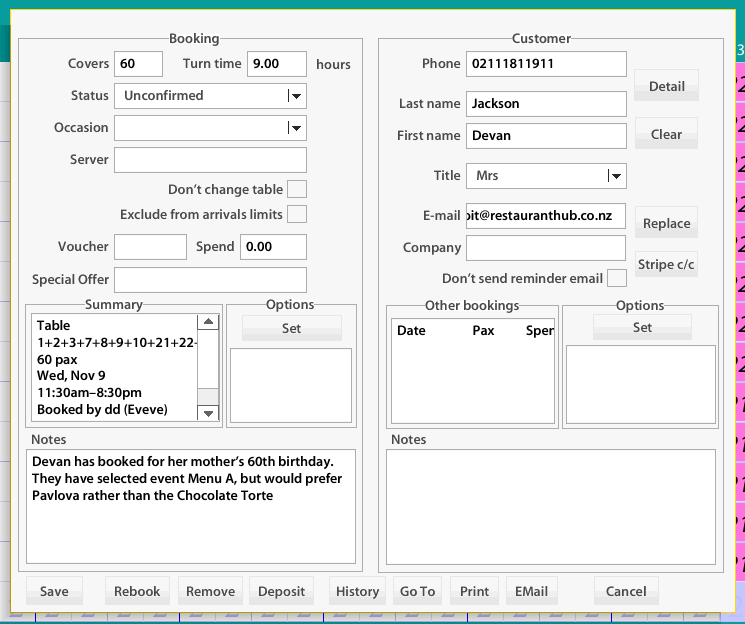Click into the Turn time field
The image size is (745, 624).
[x=277, y=64]
